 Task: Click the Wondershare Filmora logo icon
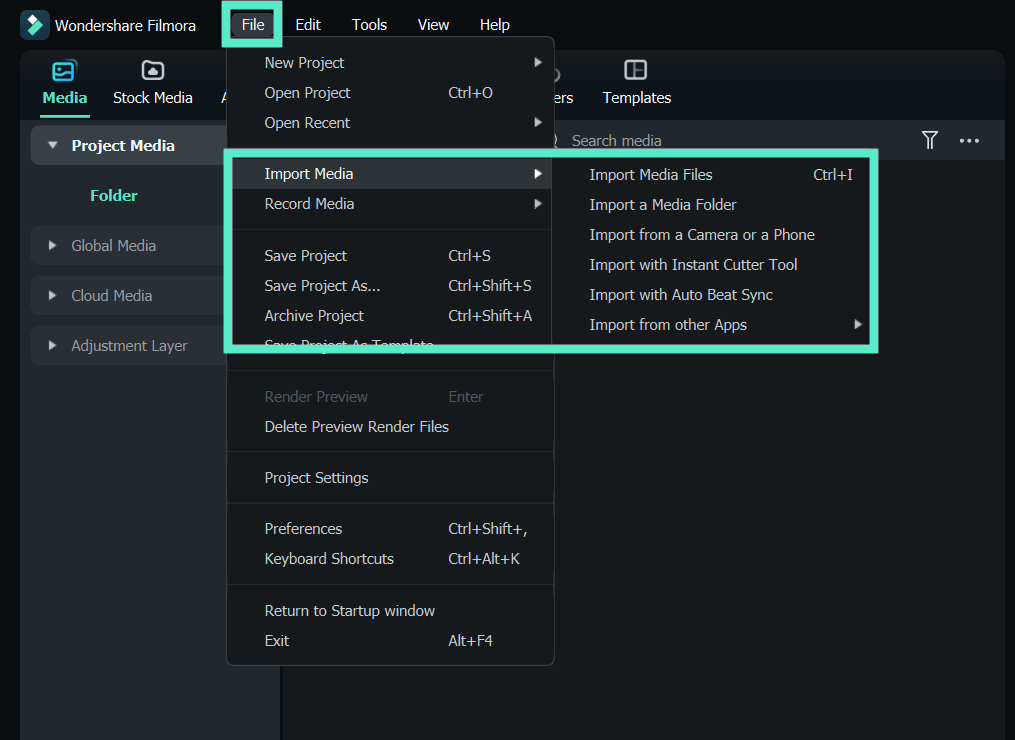34,24
